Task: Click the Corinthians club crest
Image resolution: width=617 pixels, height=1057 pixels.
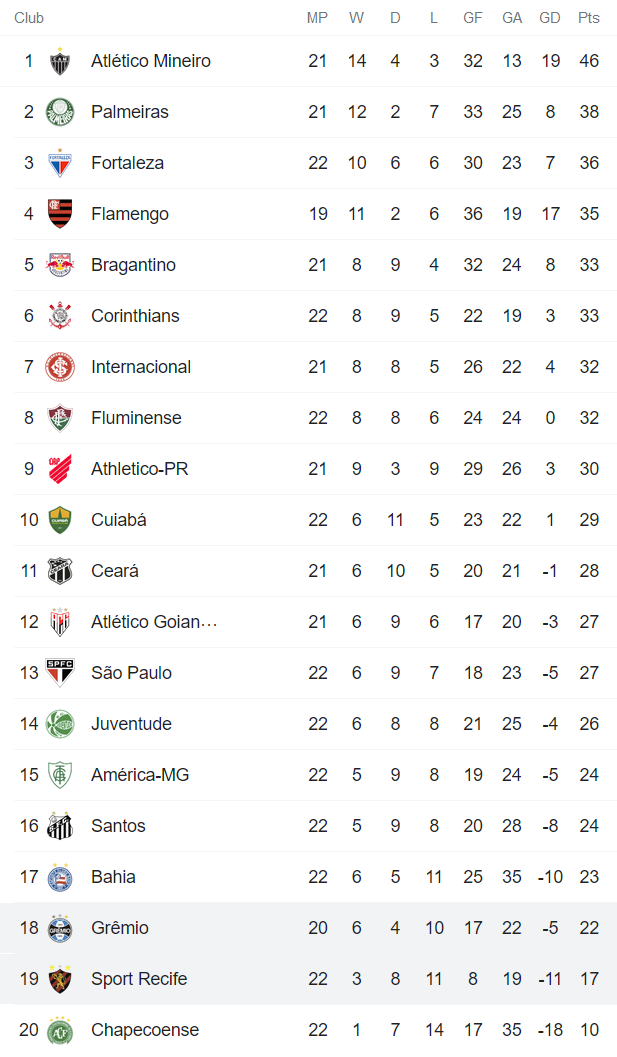Action: tap(60, 316)
